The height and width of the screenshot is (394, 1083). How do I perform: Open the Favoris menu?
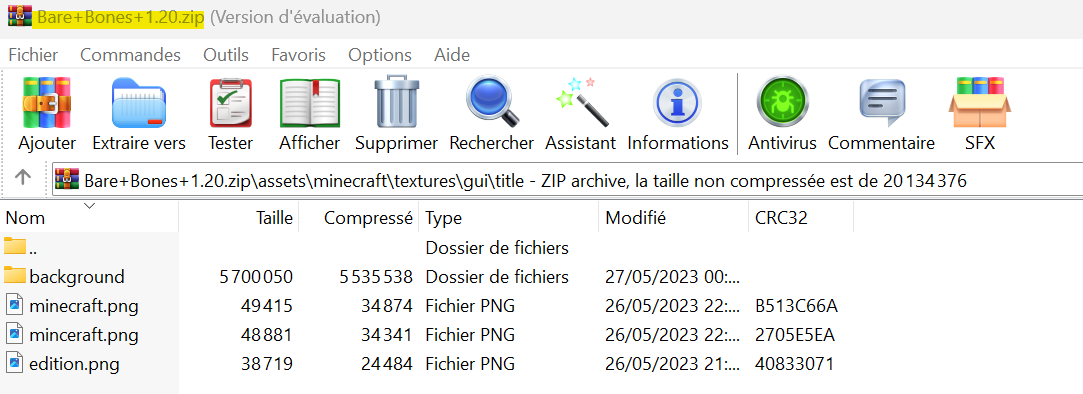point(298,55)
